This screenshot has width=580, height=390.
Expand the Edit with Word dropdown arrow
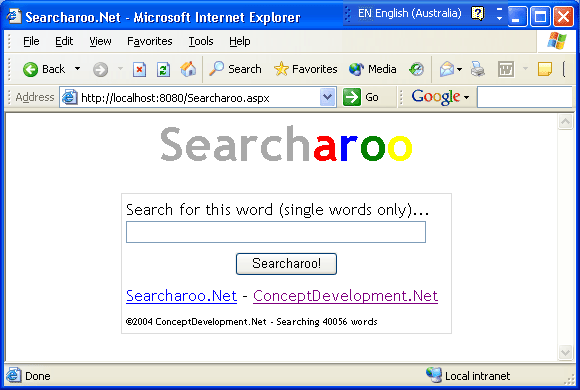525,69
